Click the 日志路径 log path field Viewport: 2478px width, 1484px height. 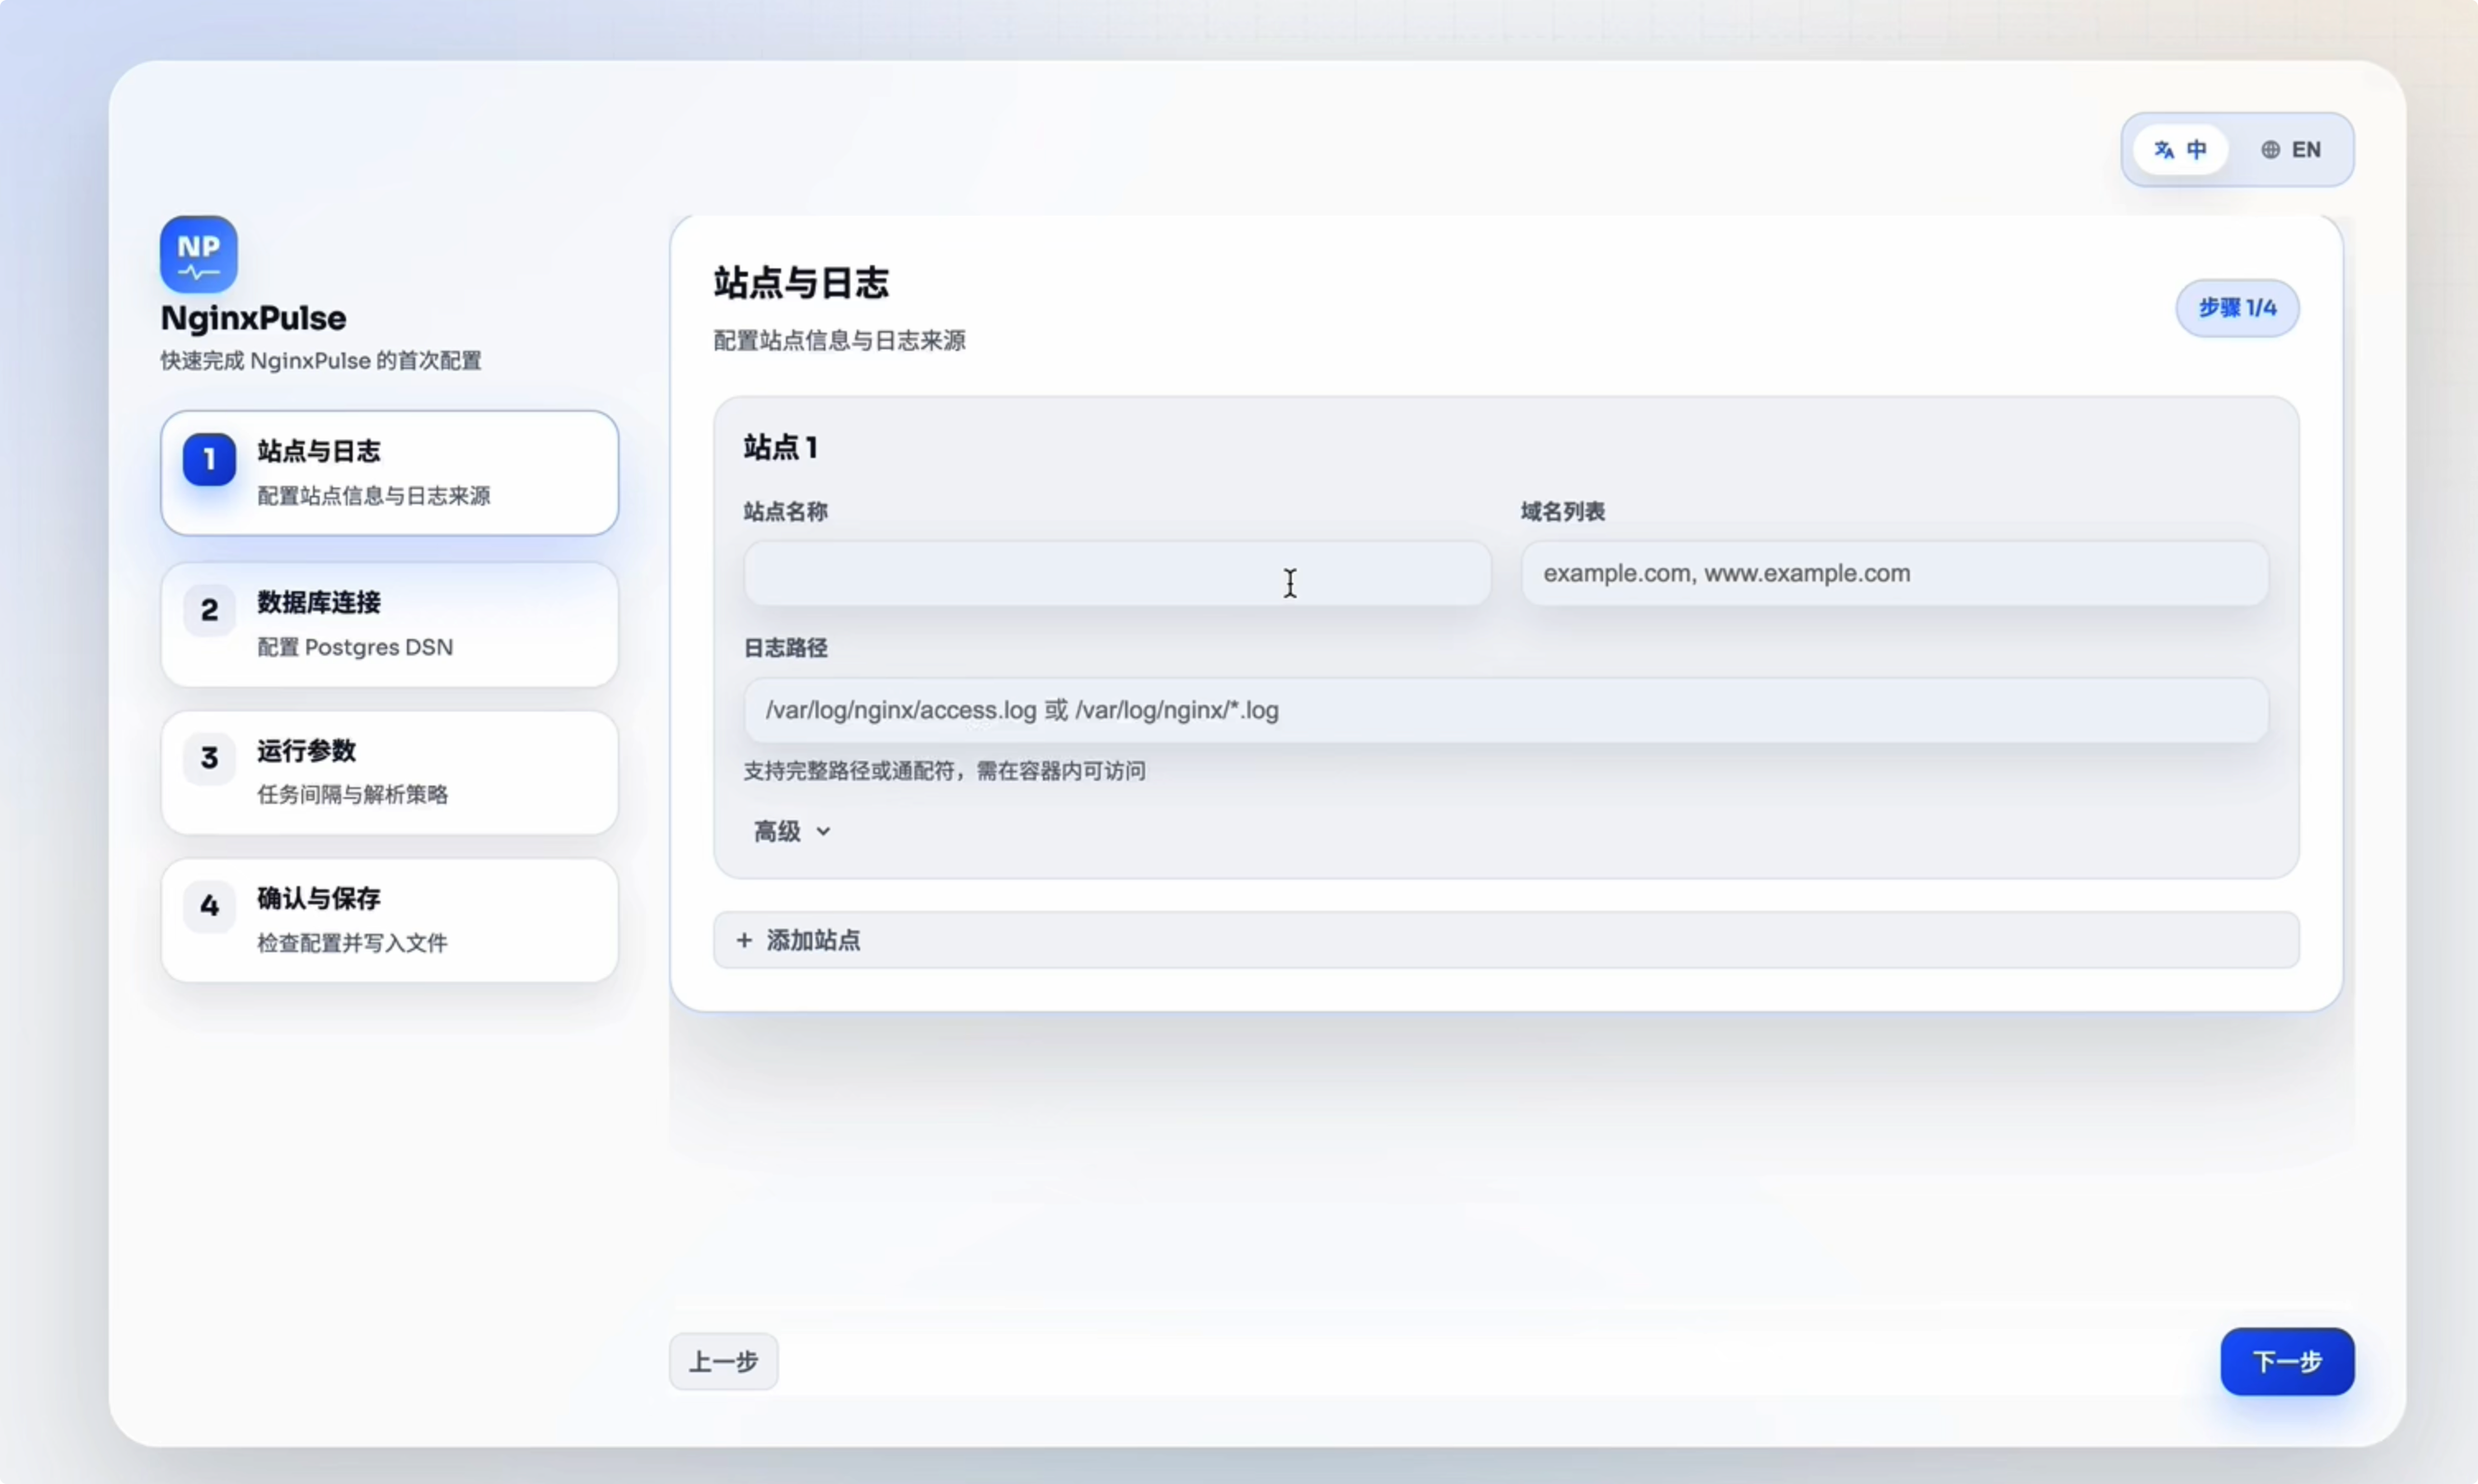coord(1505,710)
